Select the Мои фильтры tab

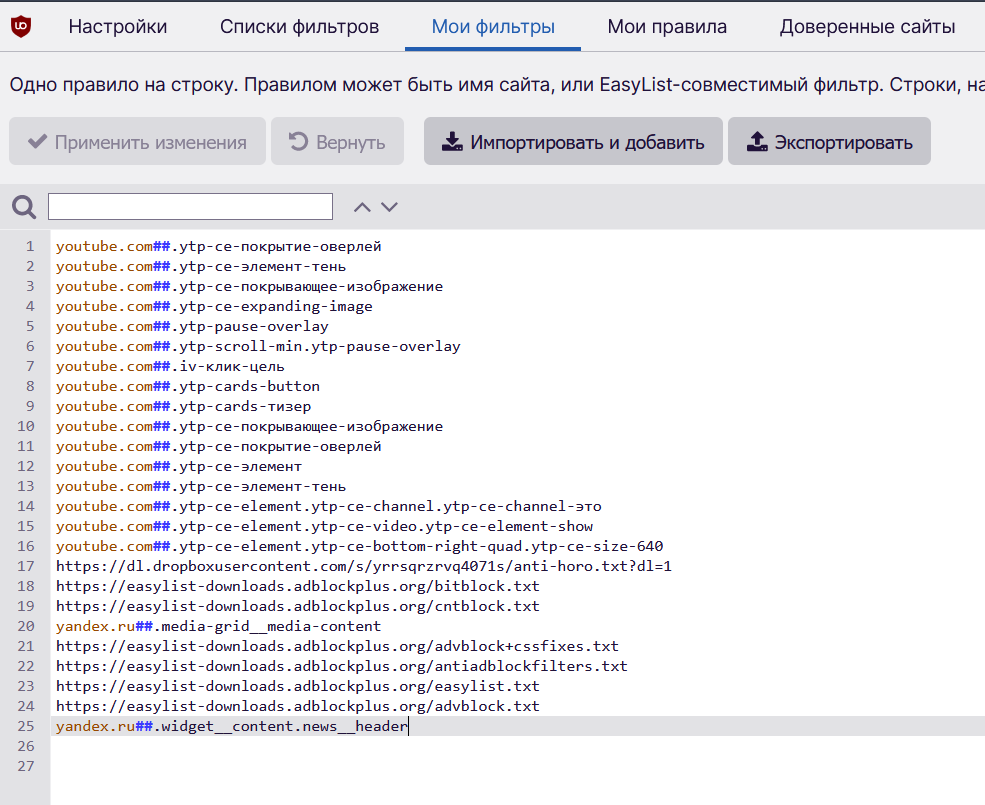(493, 26)
